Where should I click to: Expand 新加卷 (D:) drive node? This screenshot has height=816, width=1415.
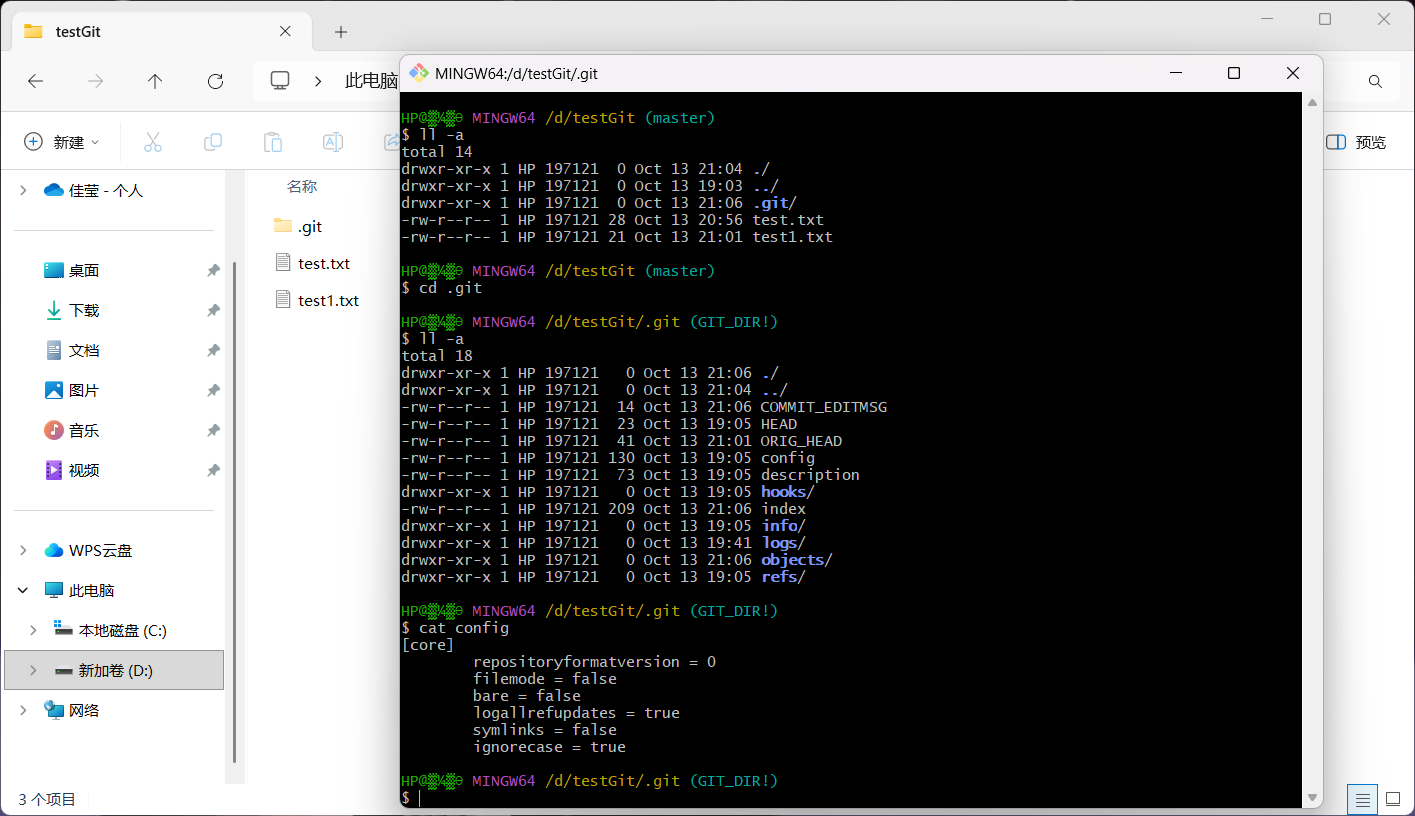tap(33, 670)
